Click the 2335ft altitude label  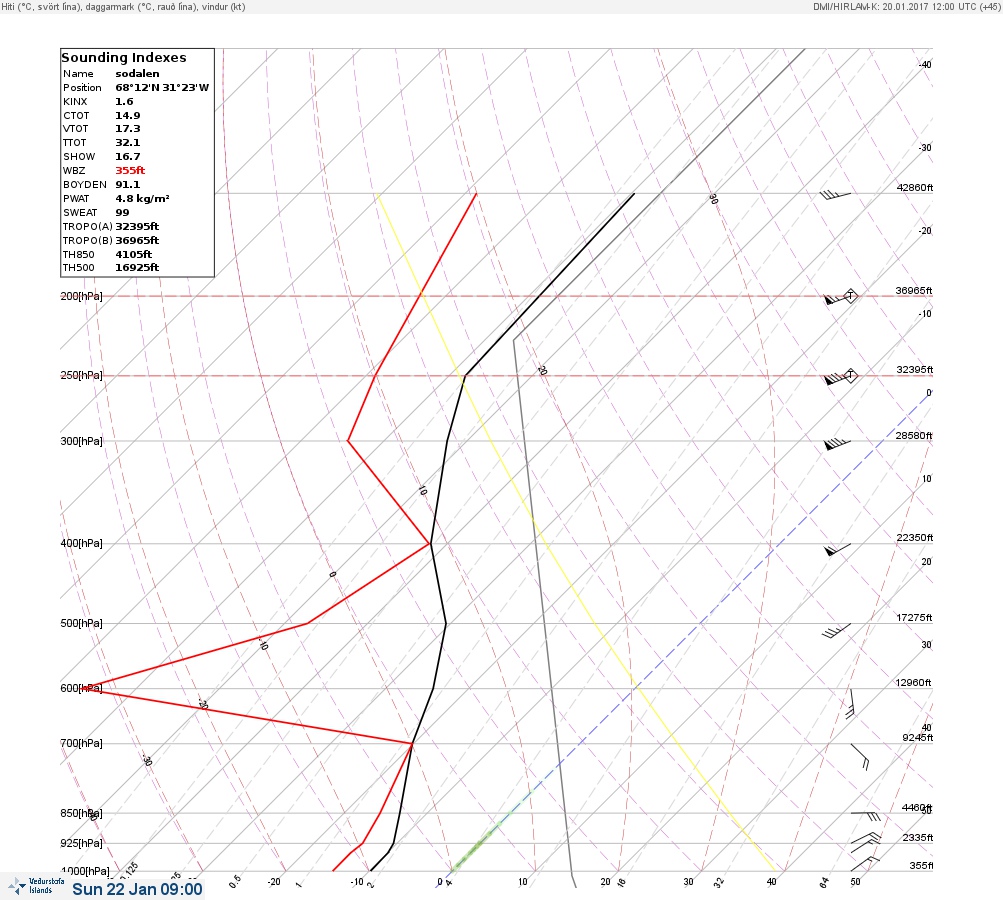coord(918,837)
